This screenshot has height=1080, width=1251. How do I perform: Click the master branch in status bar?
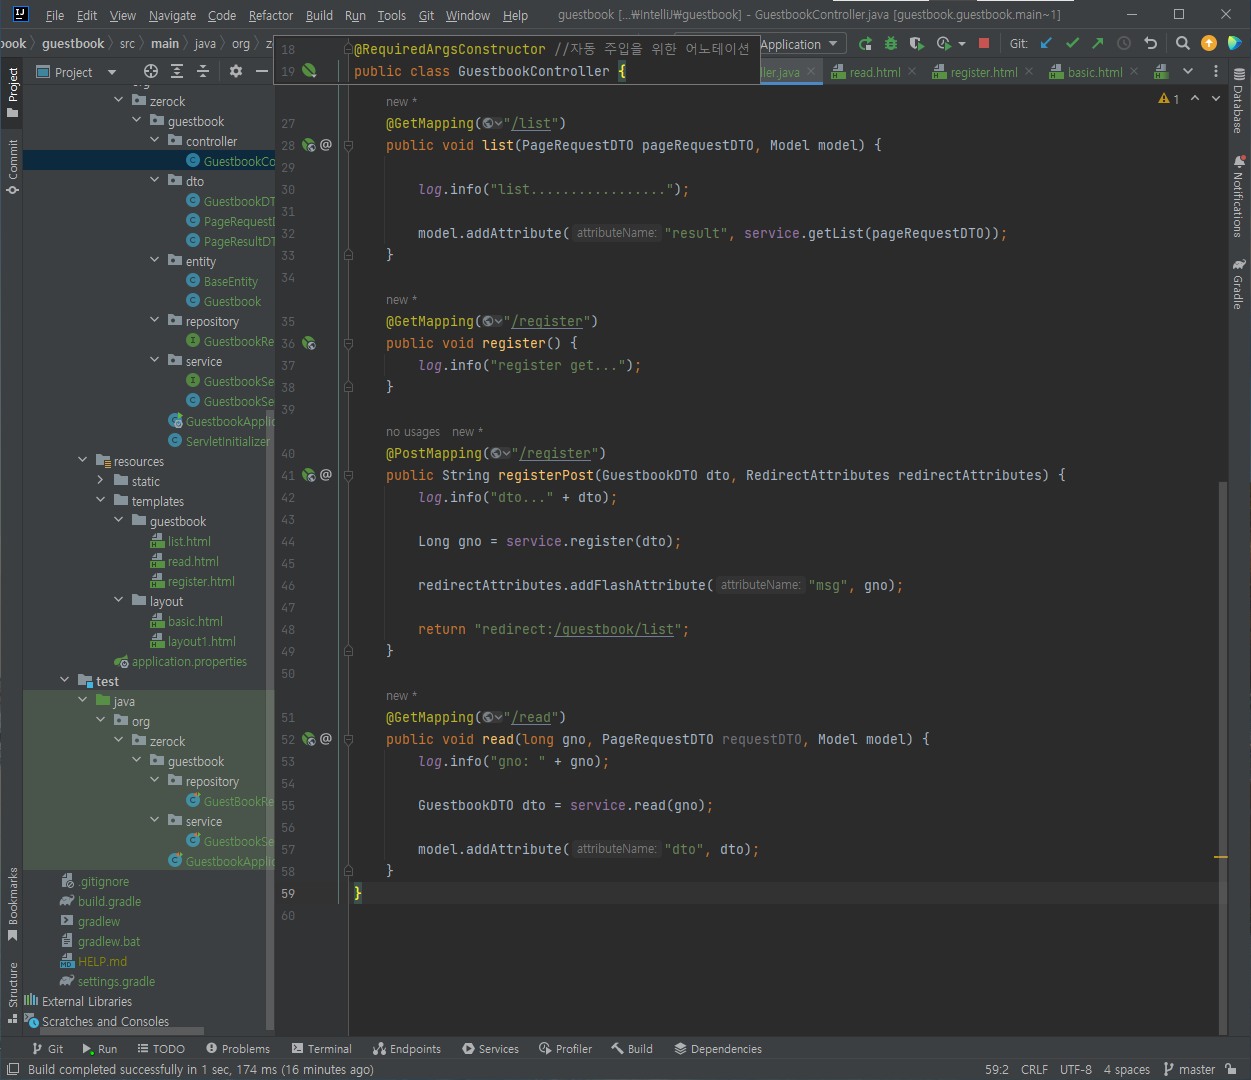[x=1190, y=1069]
